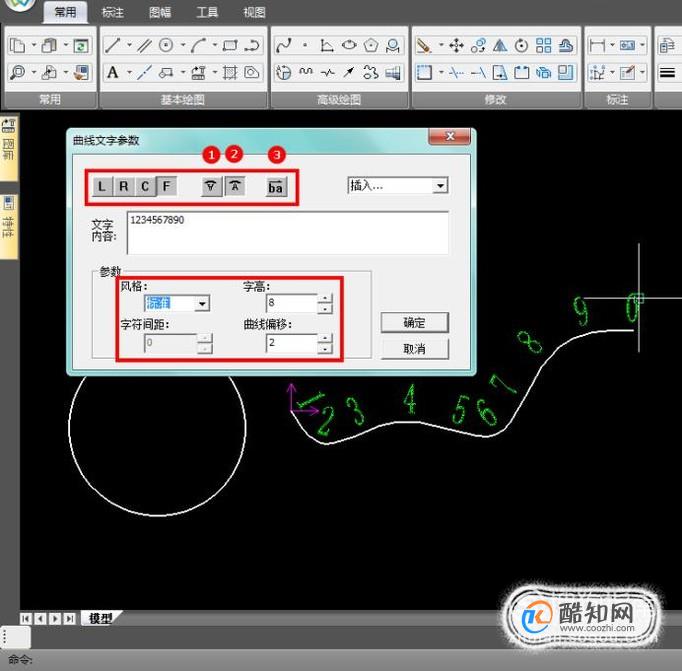This screenshot has width=682, height=671.
Task: Select the Line drawing tool
Action: [x=112, y=45]
